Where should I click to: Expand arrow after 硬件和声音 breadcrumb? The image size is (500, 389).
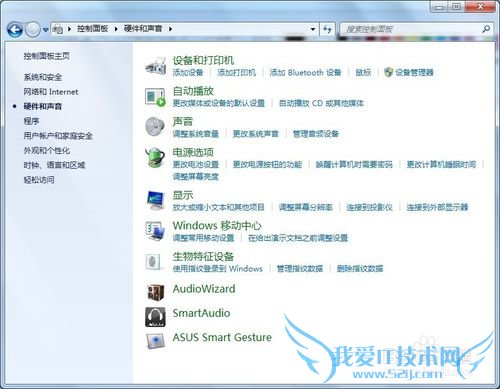point(170,29)
